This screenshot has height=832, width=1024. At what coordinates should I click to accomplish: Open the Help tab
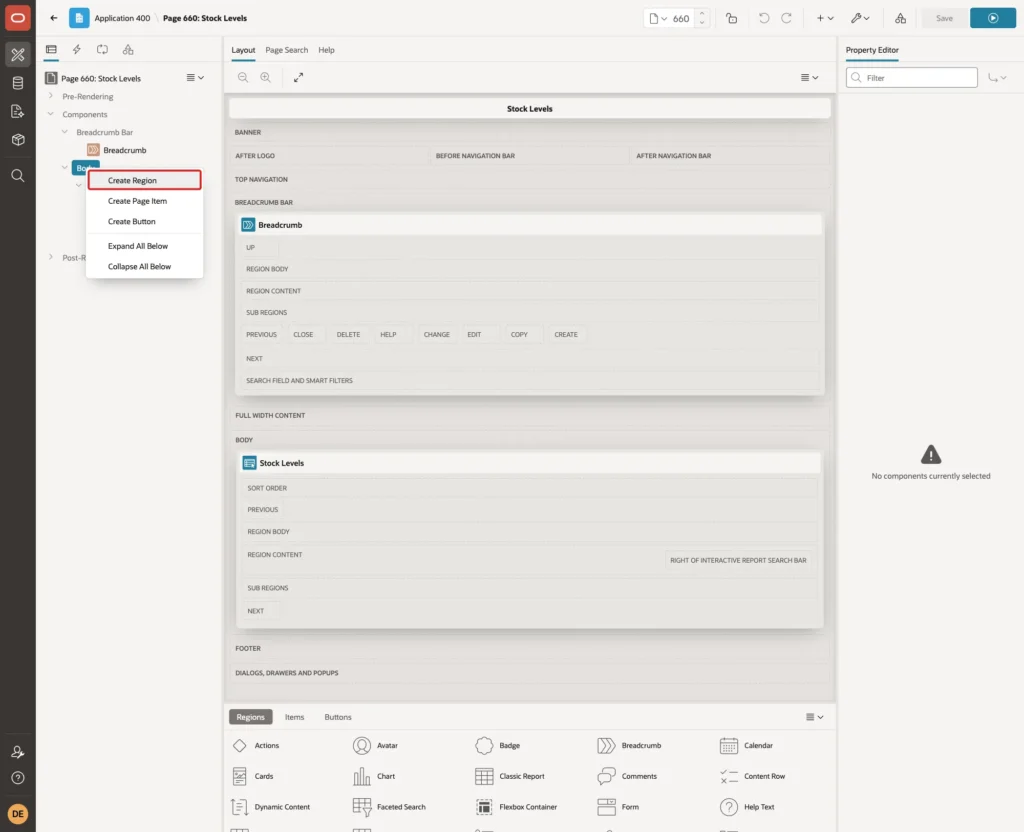(x=327, y=50)
